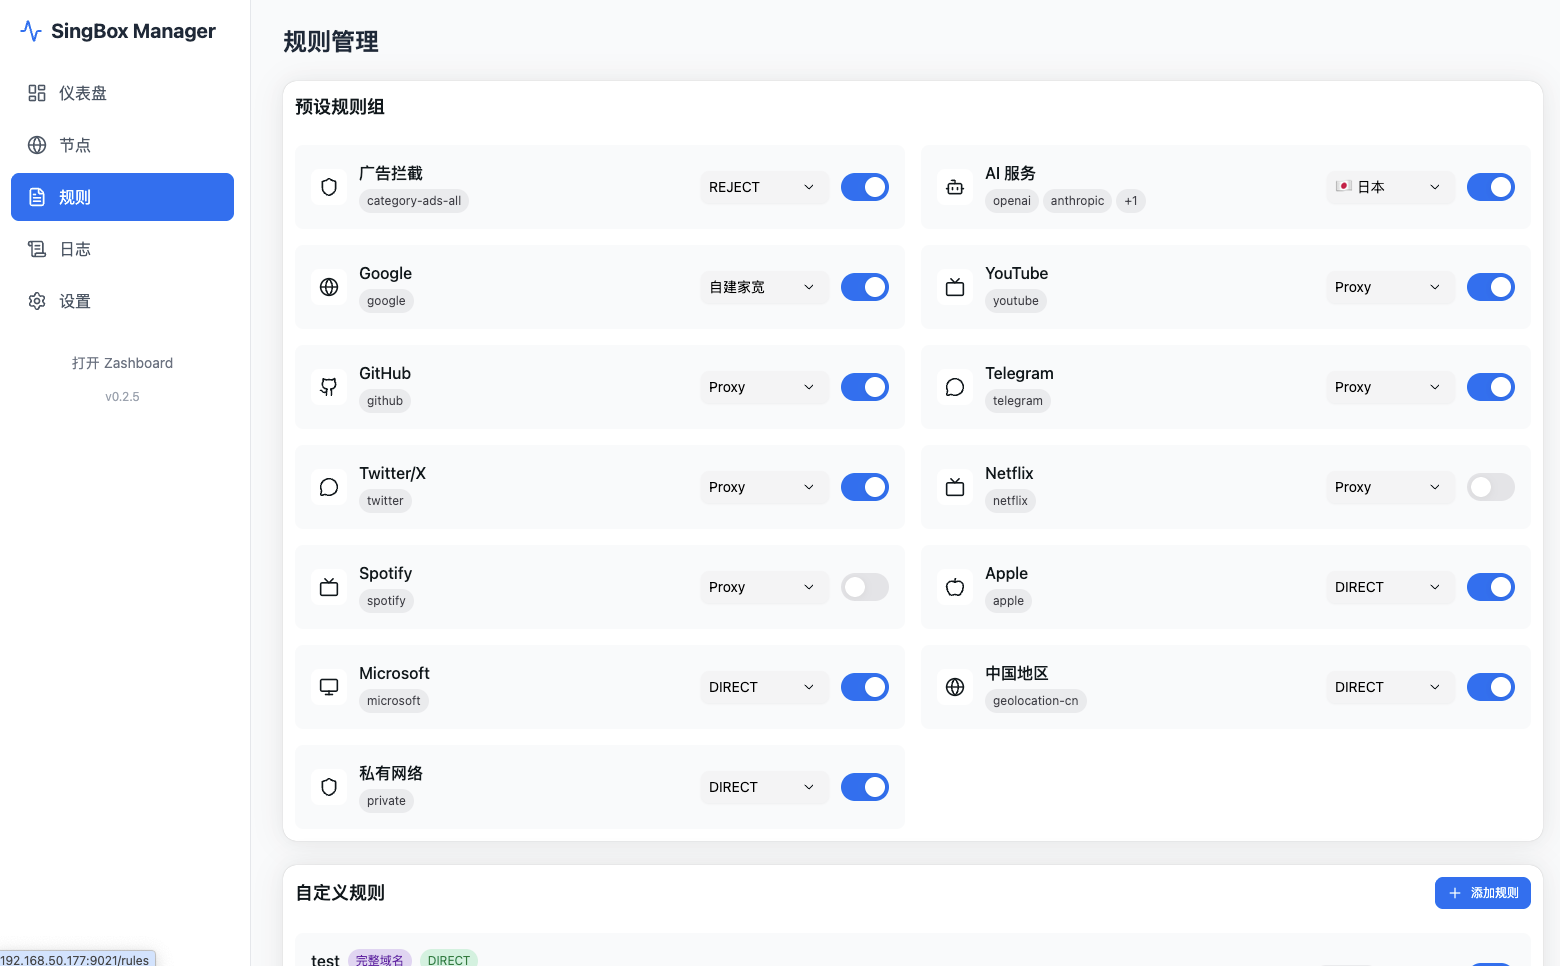Select the 规则 rules menu item

tap(122, 197)
